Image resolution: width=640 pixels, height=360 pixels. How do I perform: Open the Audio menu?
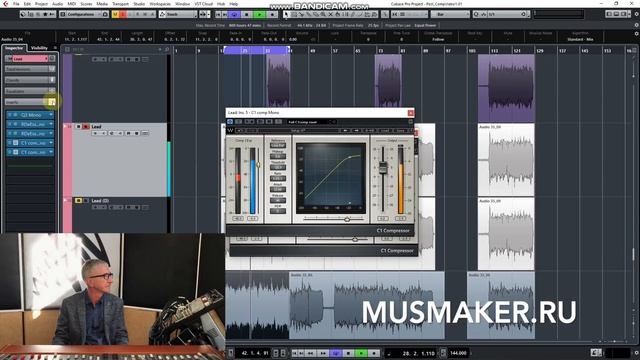(58, 4)
